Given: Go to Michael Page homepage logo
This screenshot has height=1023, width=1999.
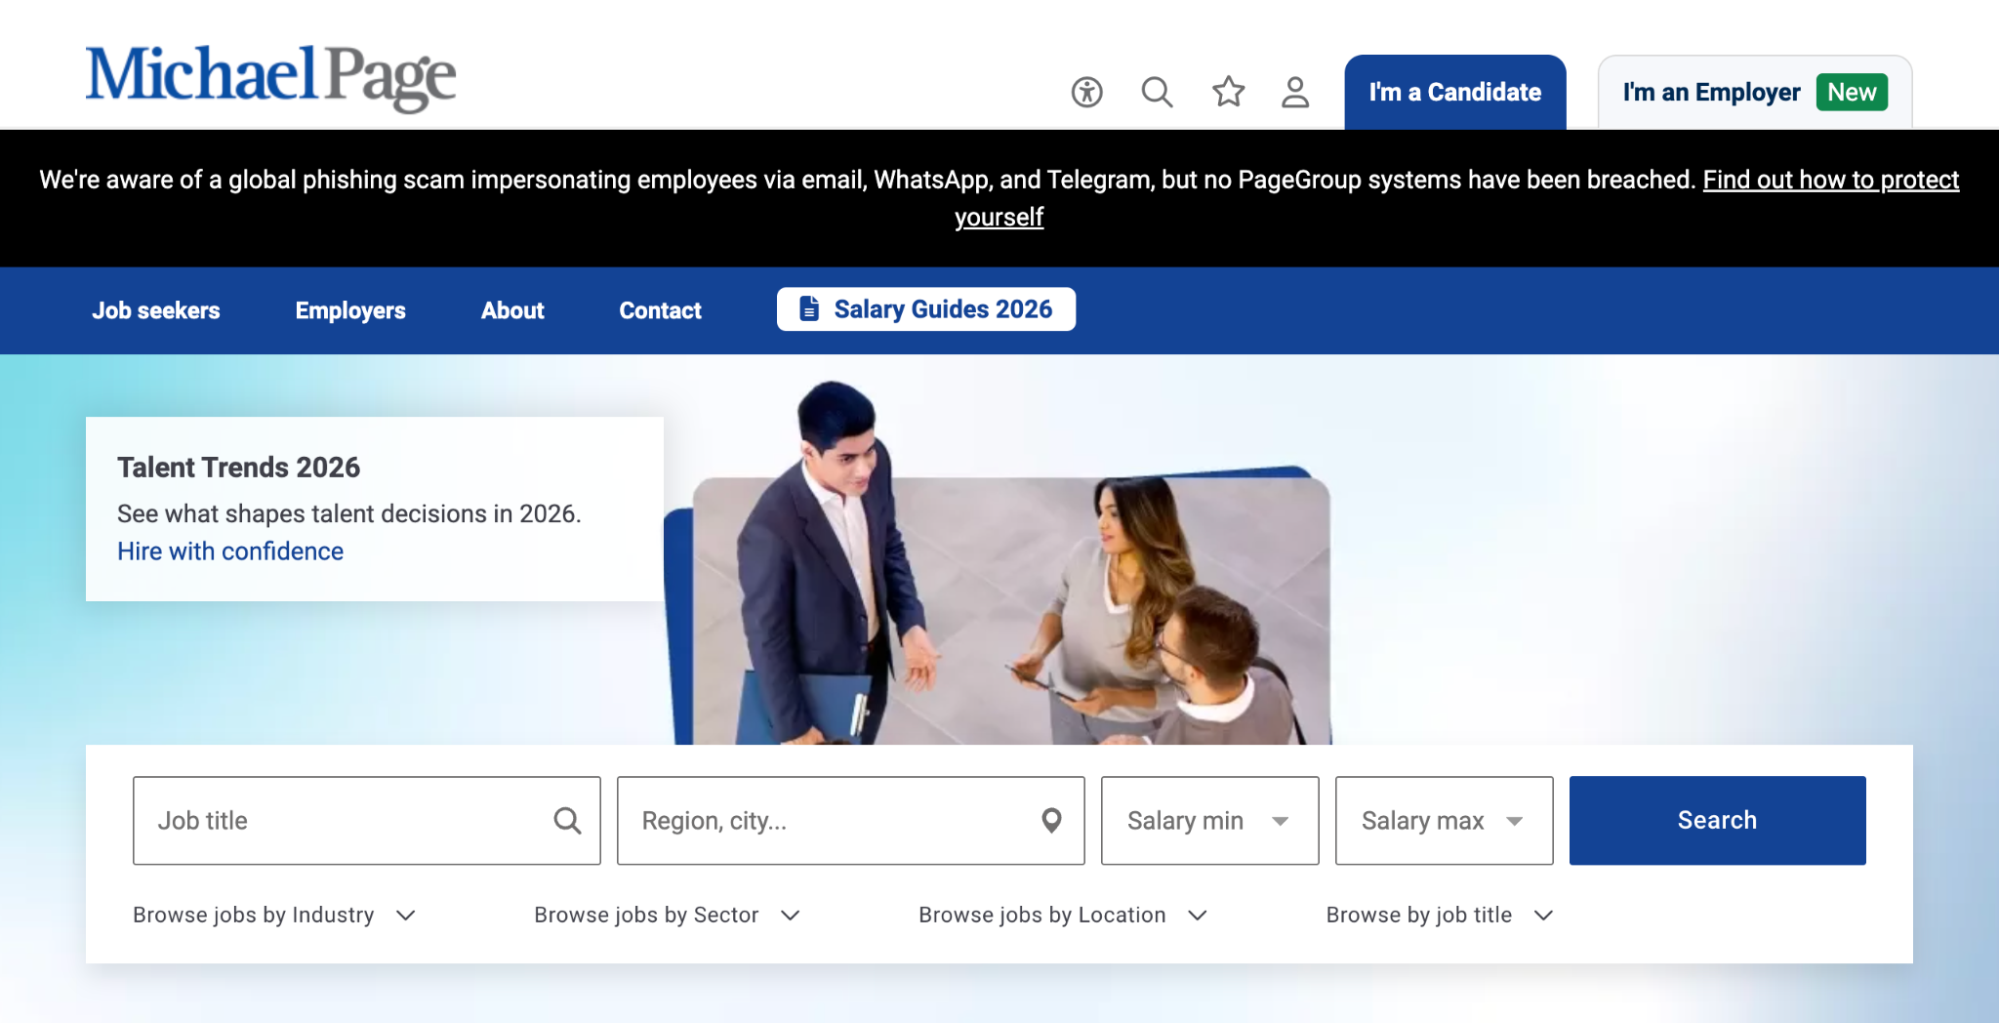Looking at the screenshot, I should click(x=270, y=78).
